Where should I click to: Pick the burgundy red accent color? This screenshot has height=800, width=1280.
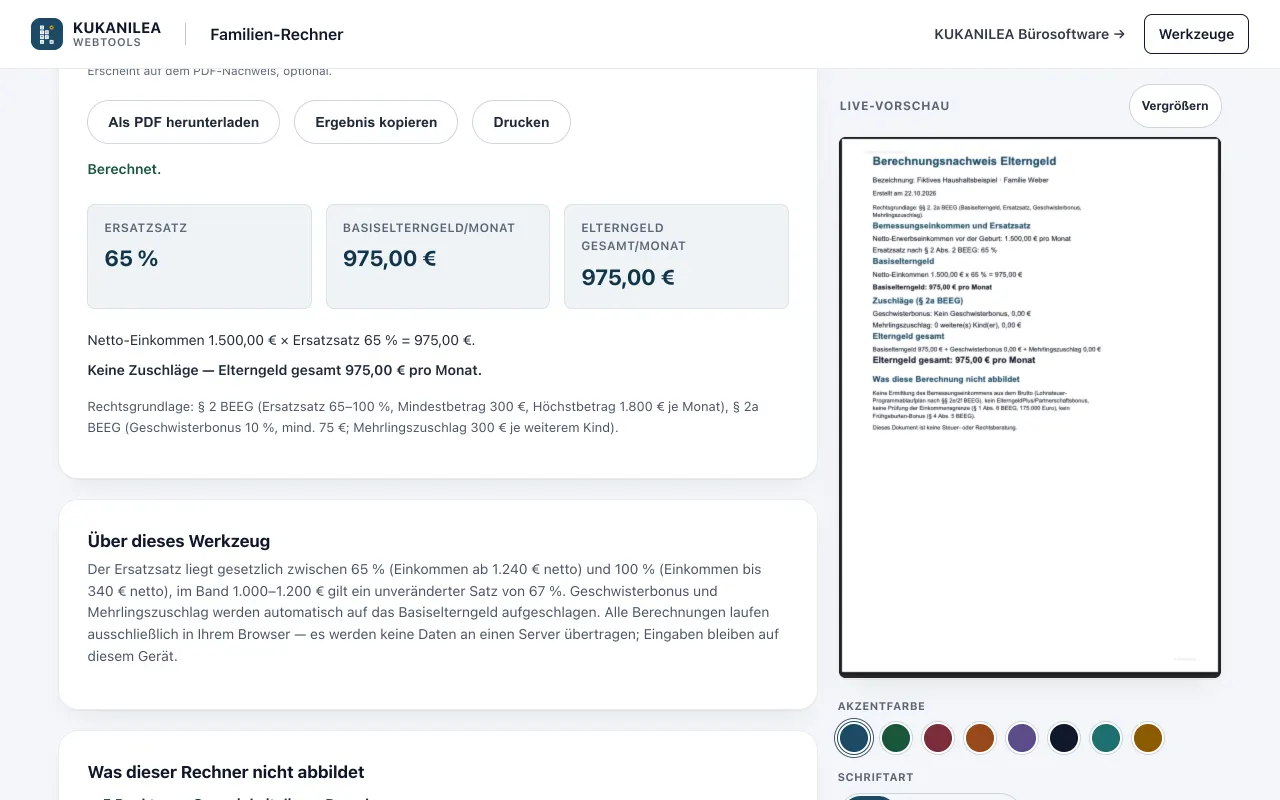(938, 738)
